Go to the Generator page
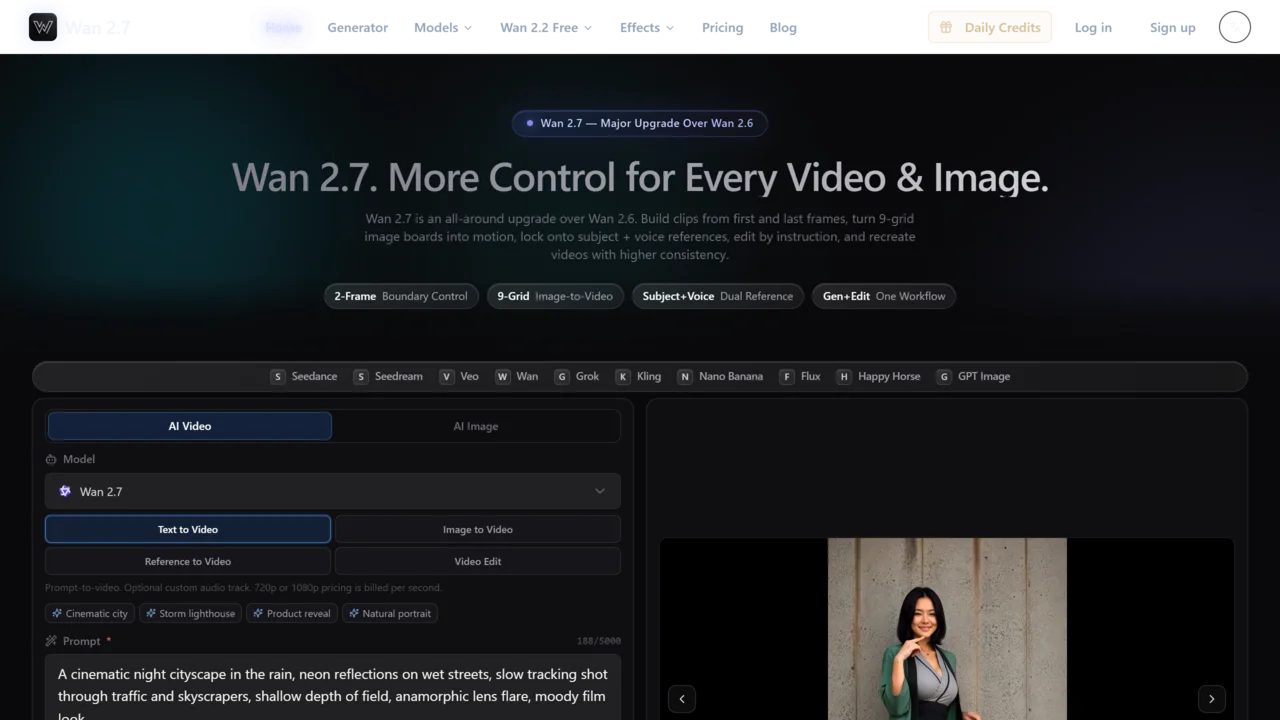This screenshot has height=720, width=1280. 357,27
